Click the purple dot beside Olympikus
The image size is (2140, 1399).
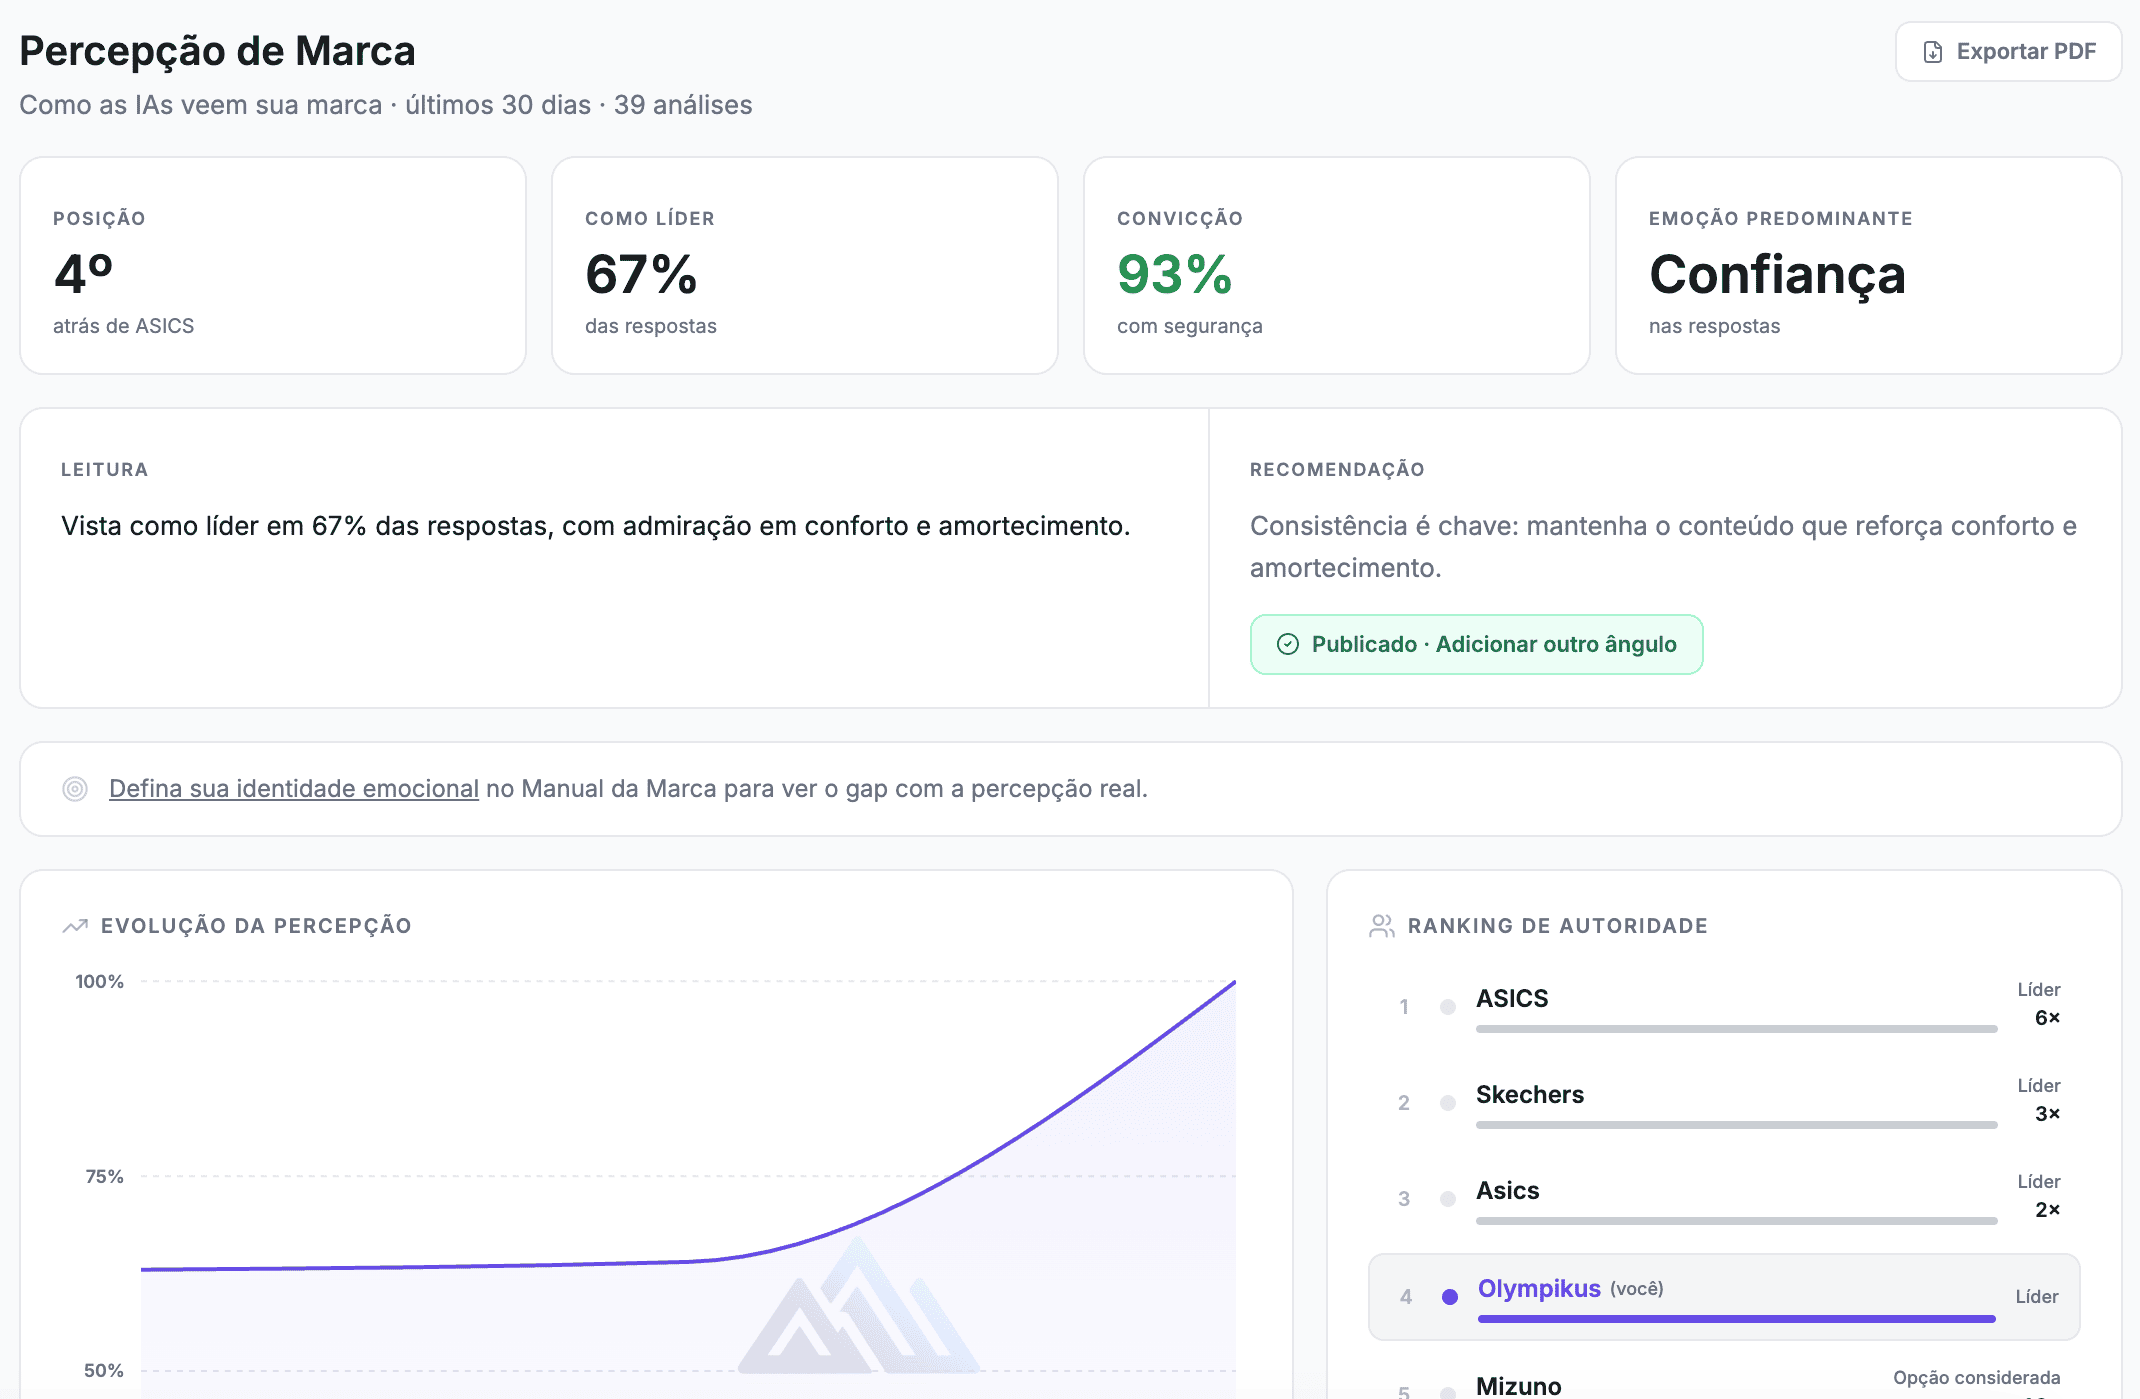pos(1450,1297)
